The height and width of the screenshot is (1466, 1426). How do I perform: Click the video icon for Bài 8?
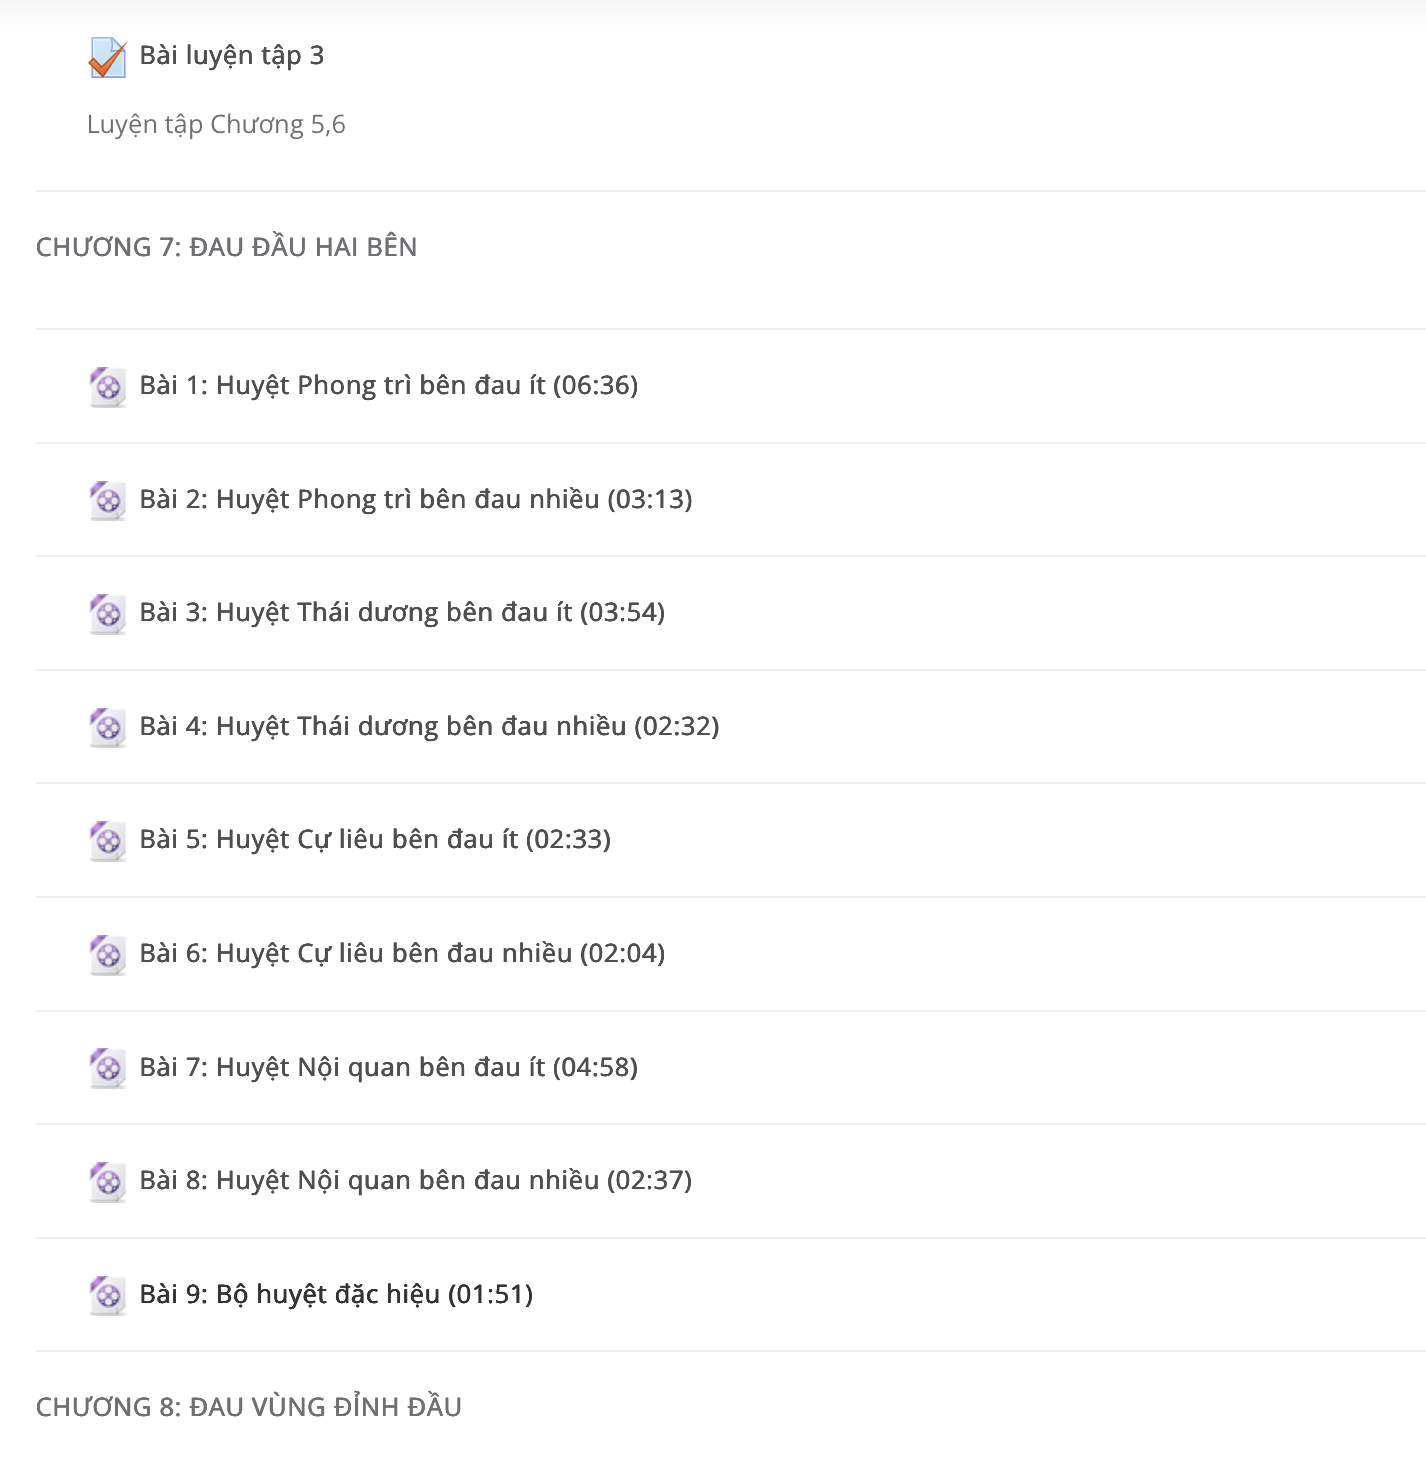tap(107, 1181)
